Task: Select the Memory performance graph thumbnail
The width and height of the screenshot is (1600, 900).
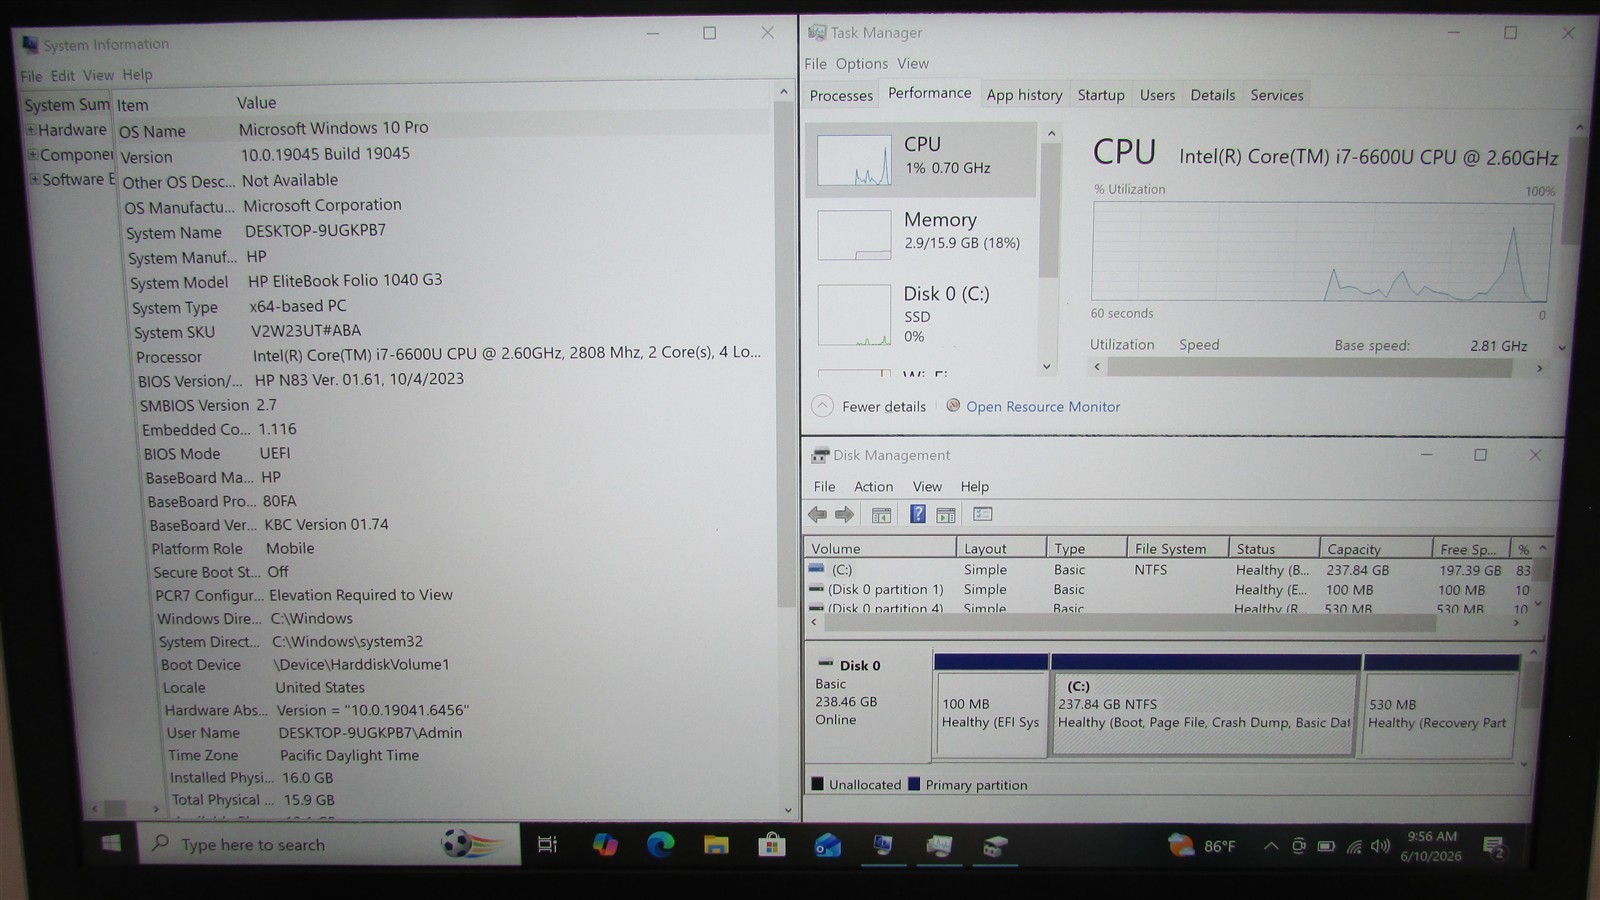Action: [854, 235]
